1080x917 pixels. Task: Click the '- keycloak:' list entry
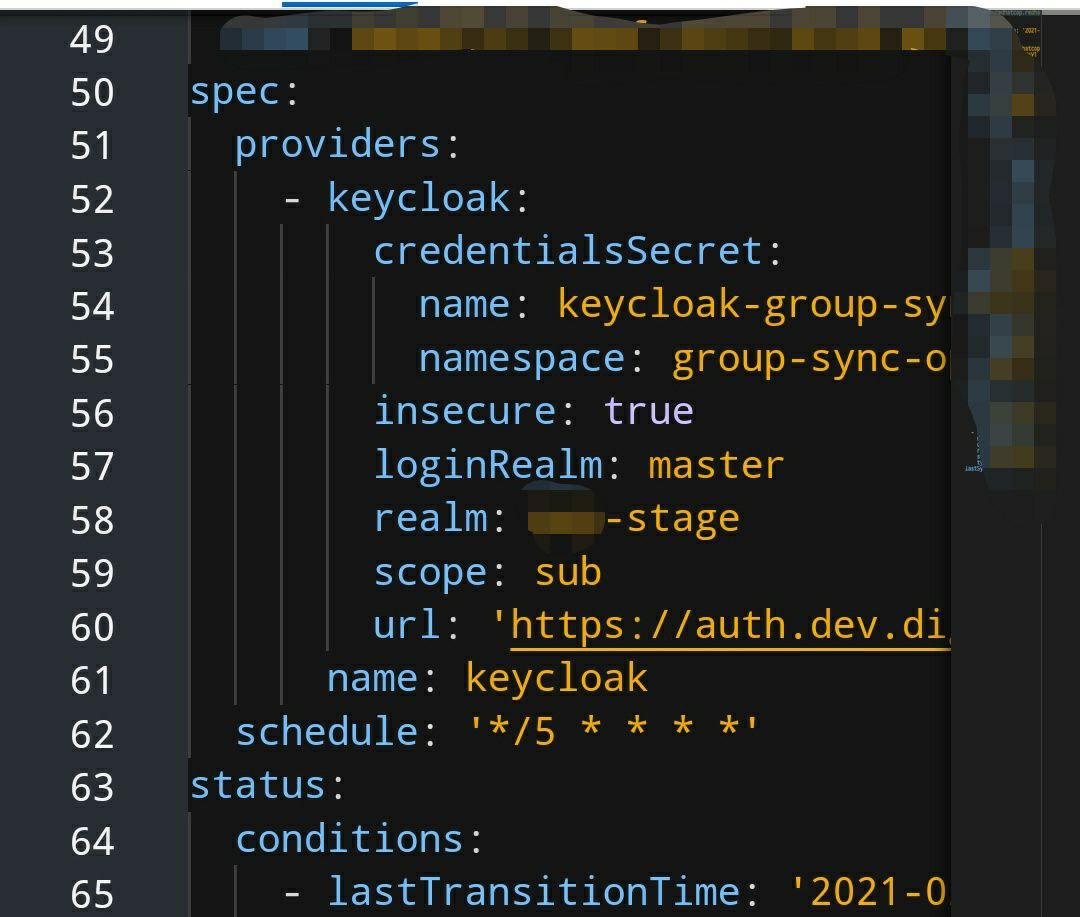tap(406, 198)
